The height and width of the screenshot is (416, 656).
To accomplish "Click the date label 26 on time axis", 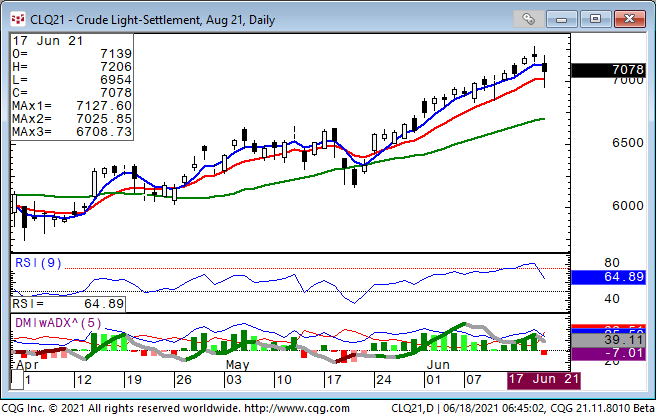I will [184, 380].
